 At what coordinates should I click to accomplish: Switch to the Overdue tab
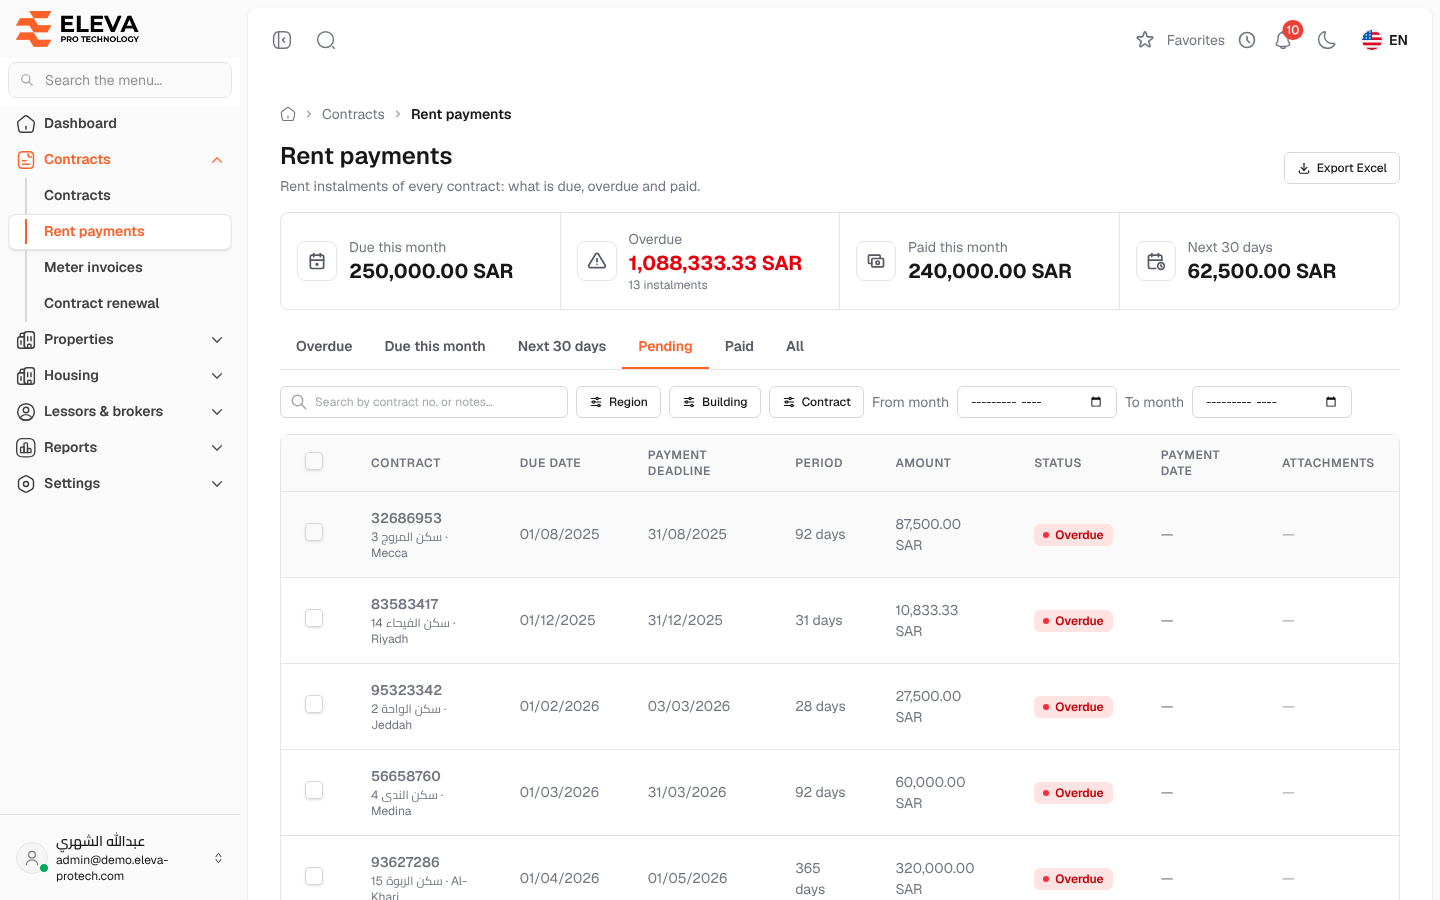324,346
